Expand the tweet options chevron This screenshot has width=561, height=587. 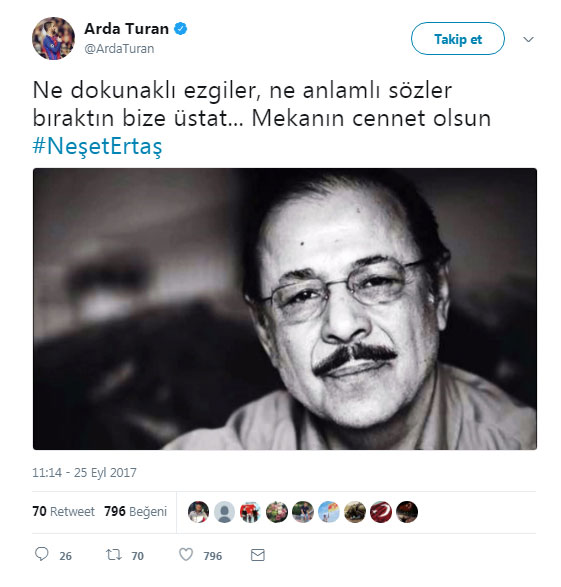tap(528, 39)
